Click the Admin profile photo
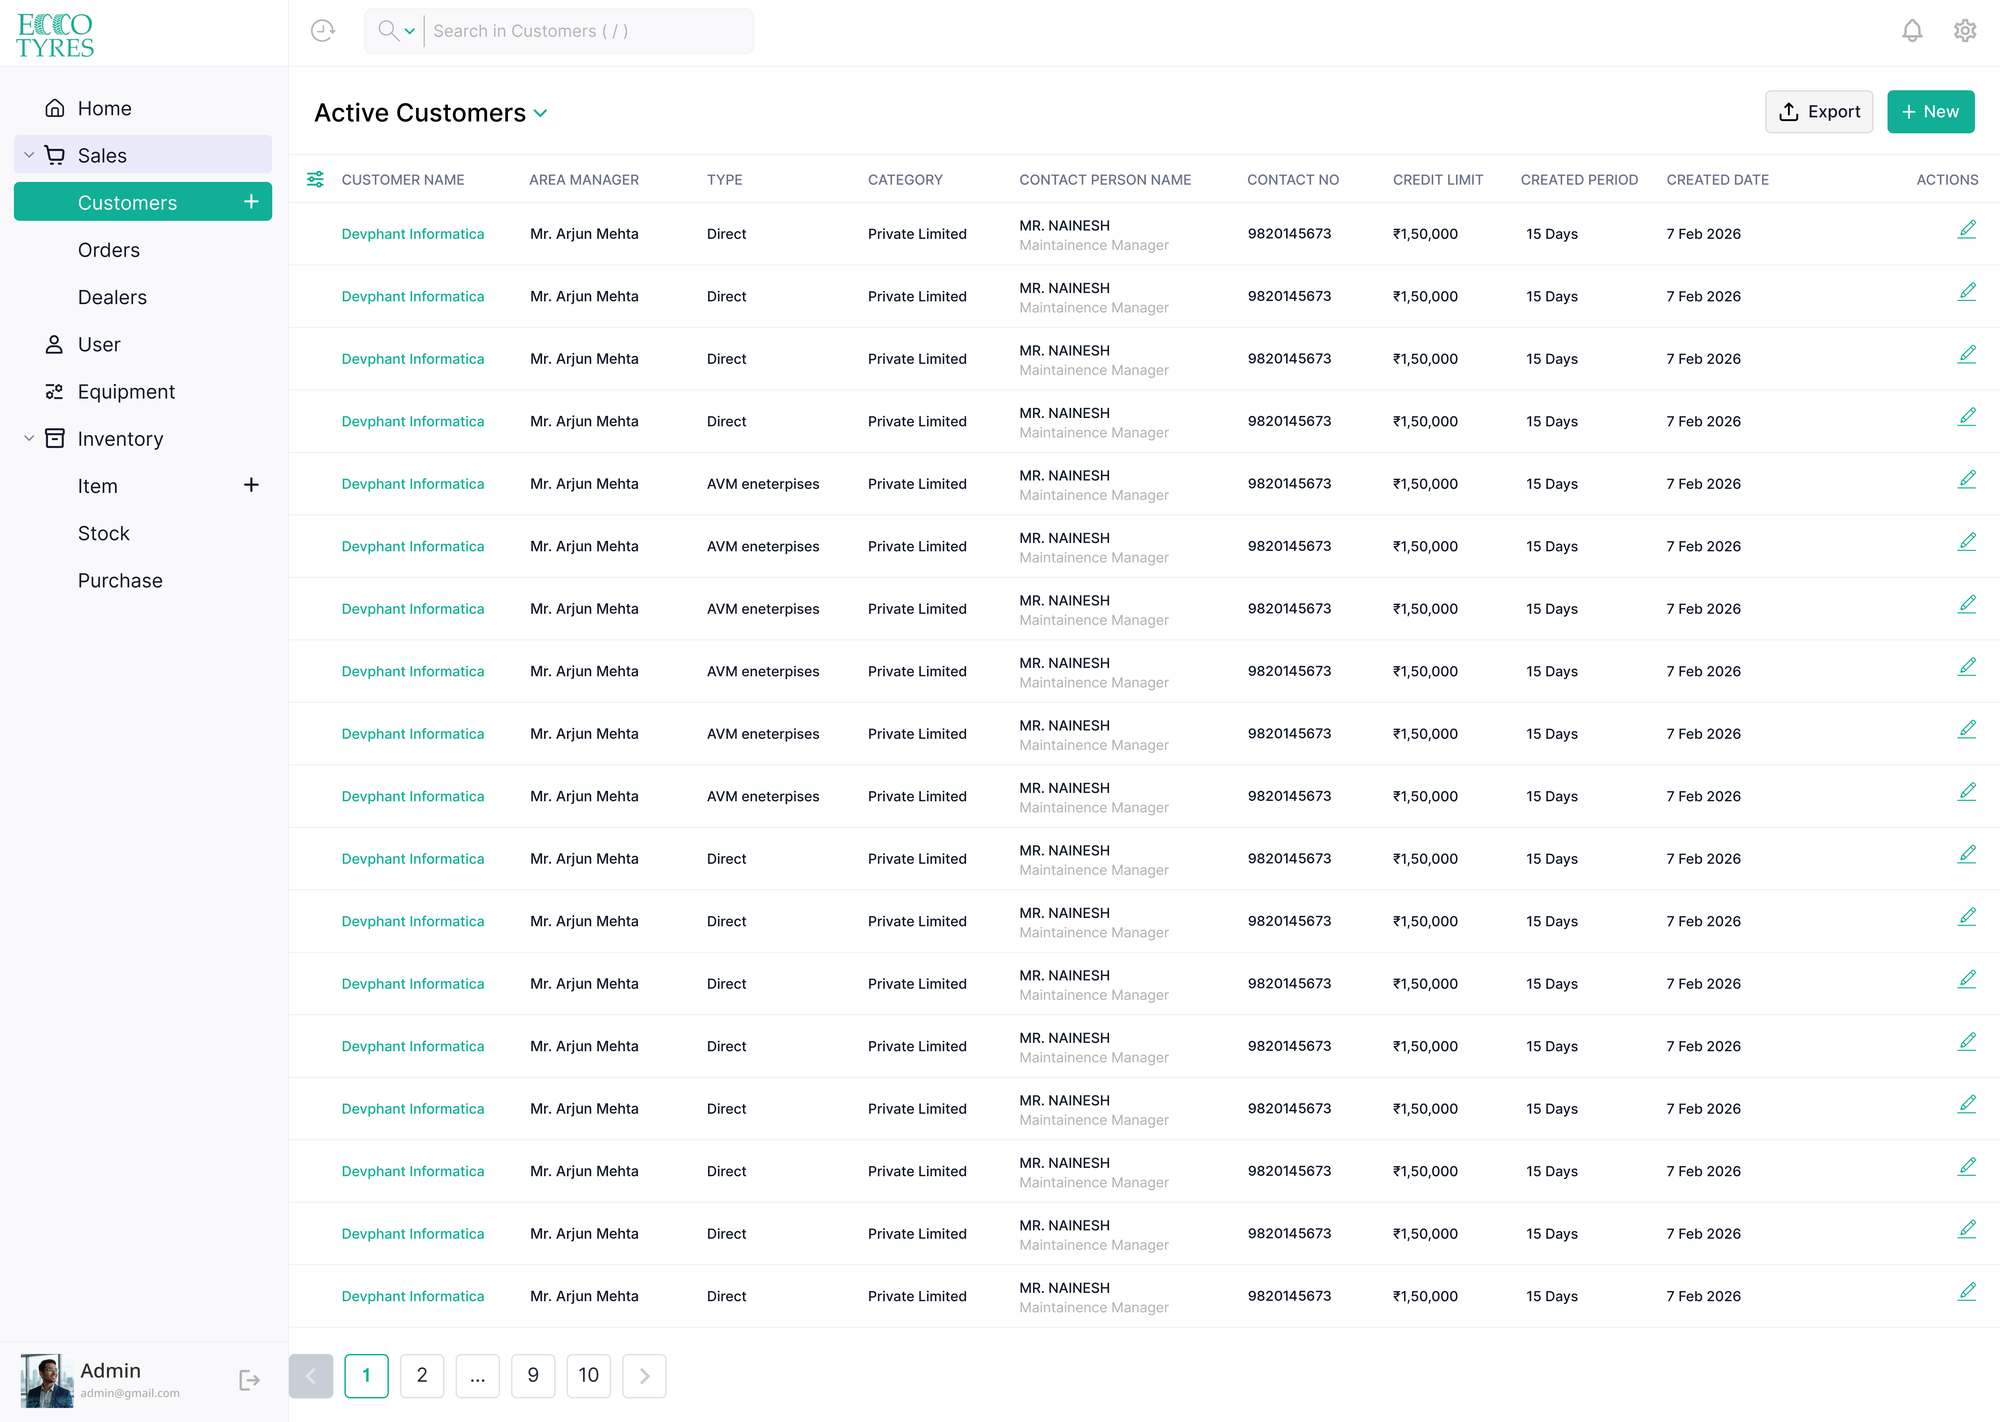The width and height of the screenshot is (2000, 1422). coord(47,1381)
